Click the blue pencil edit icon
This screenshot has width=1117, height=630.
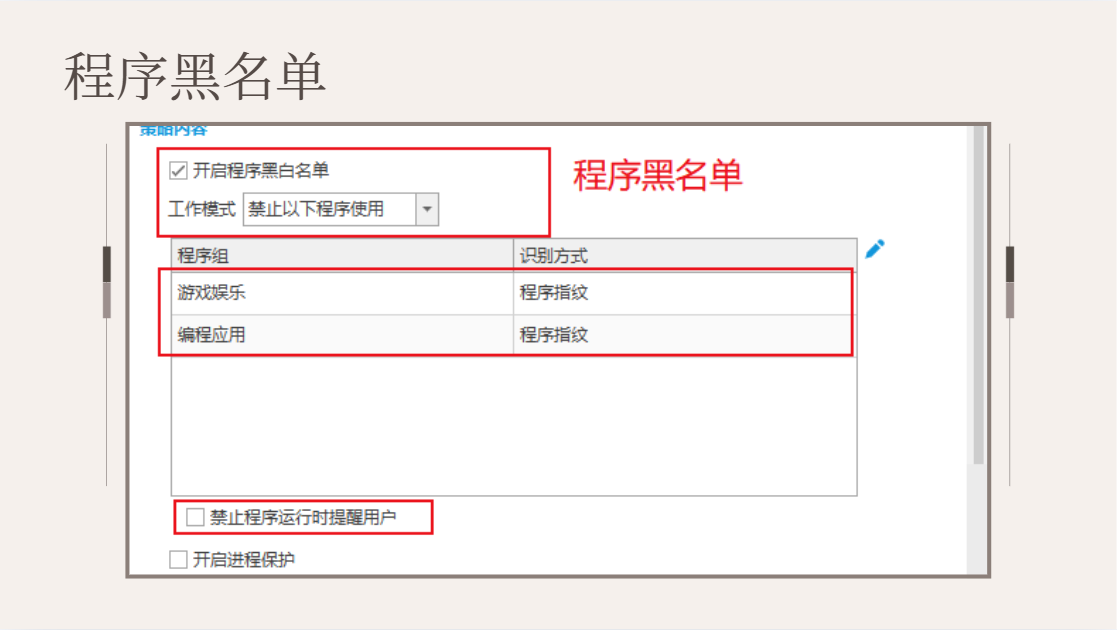pos(875,249)
